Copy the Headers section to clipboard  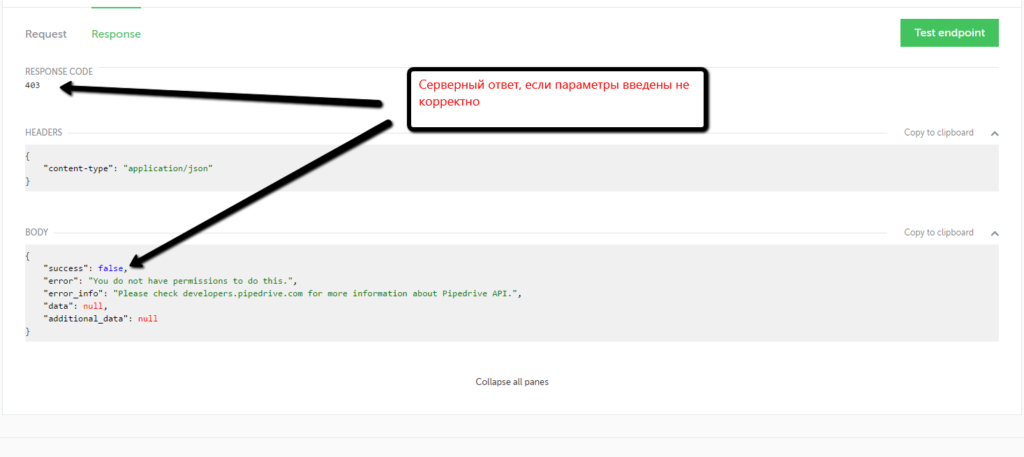point(938,133)
